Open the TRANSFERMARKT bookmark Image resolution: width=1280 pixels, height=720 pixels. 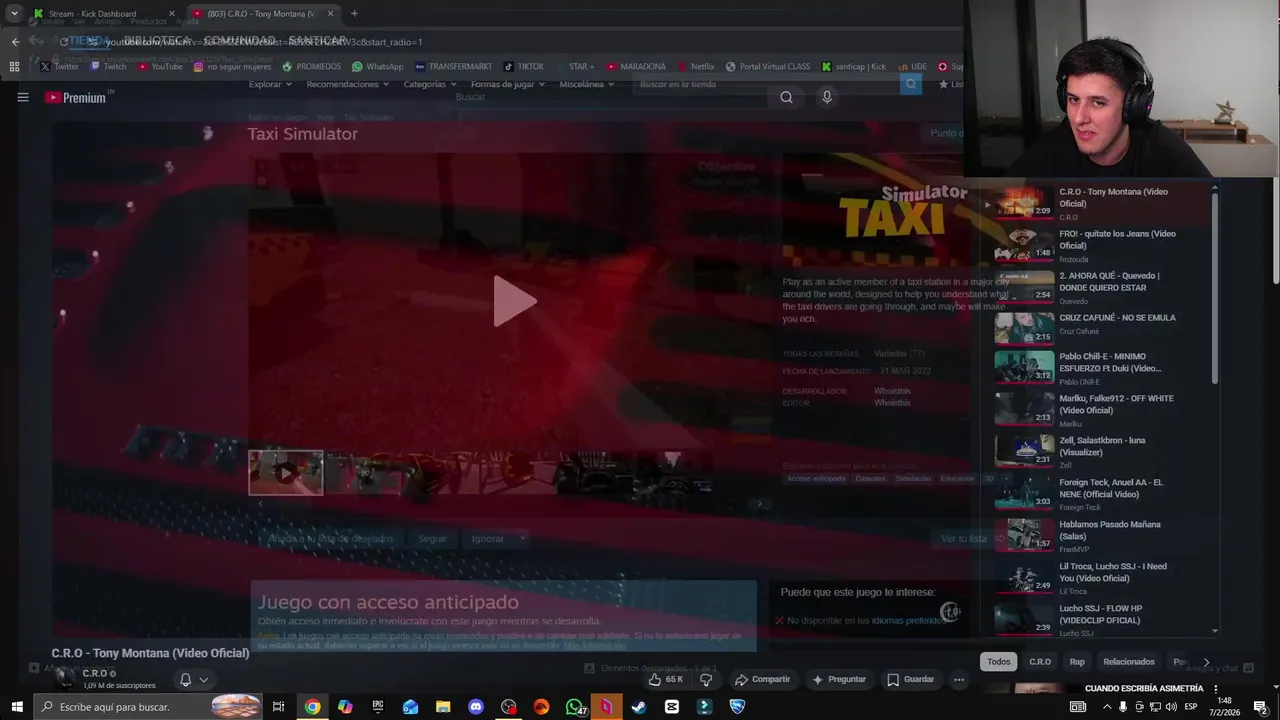click(453, 67)
